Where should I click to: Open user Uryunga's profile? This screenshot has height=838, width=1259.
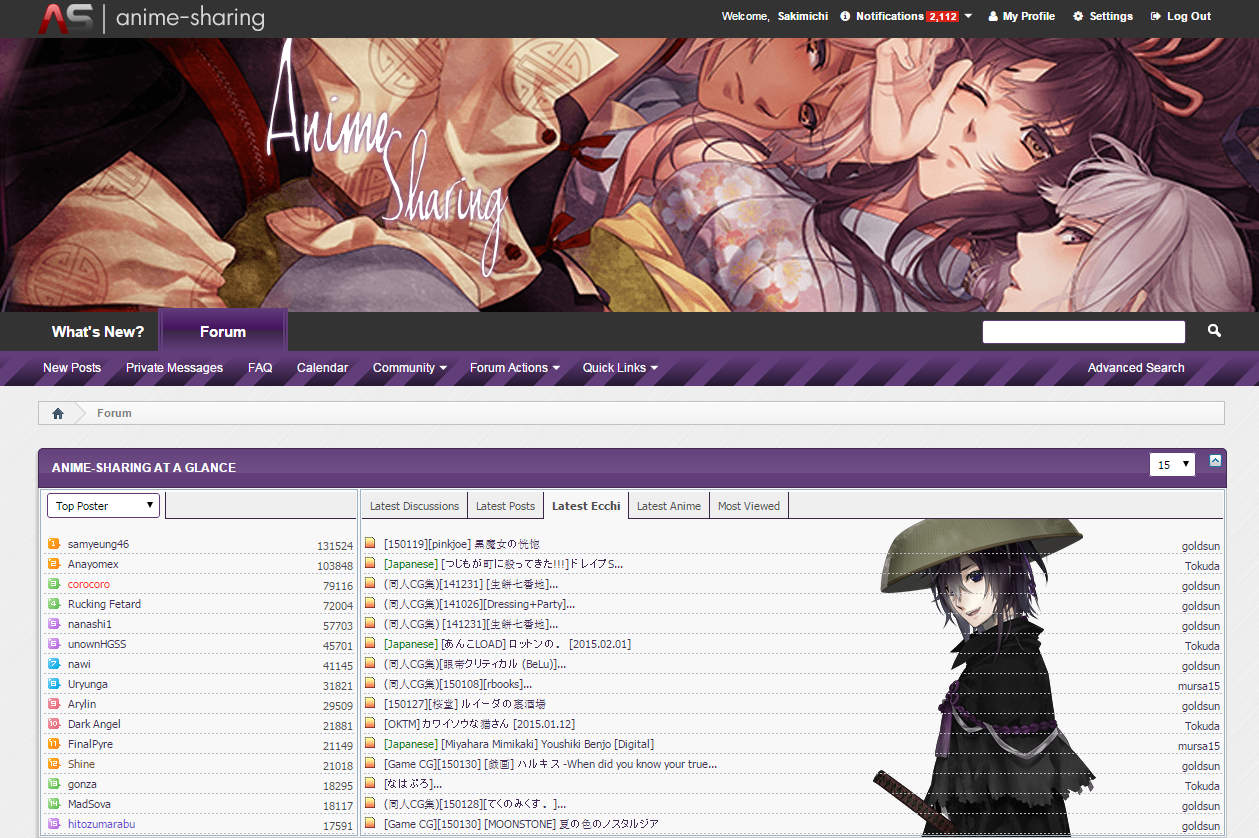pos(88,684)
